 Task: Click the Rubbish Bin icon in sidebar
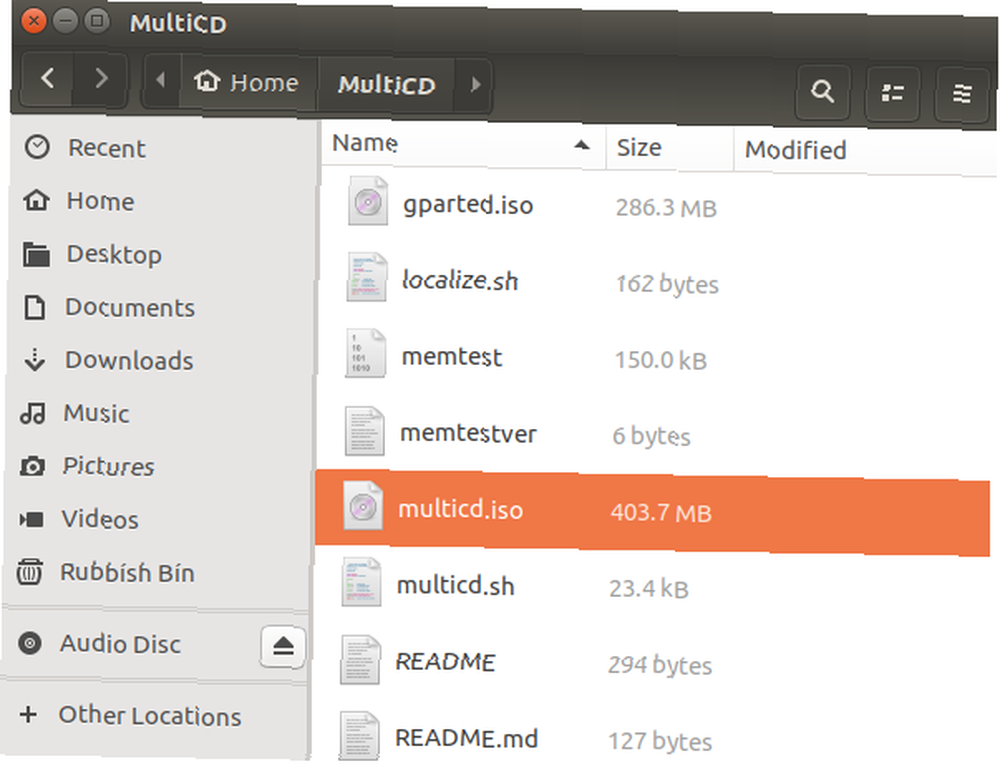tap(29, 571)
